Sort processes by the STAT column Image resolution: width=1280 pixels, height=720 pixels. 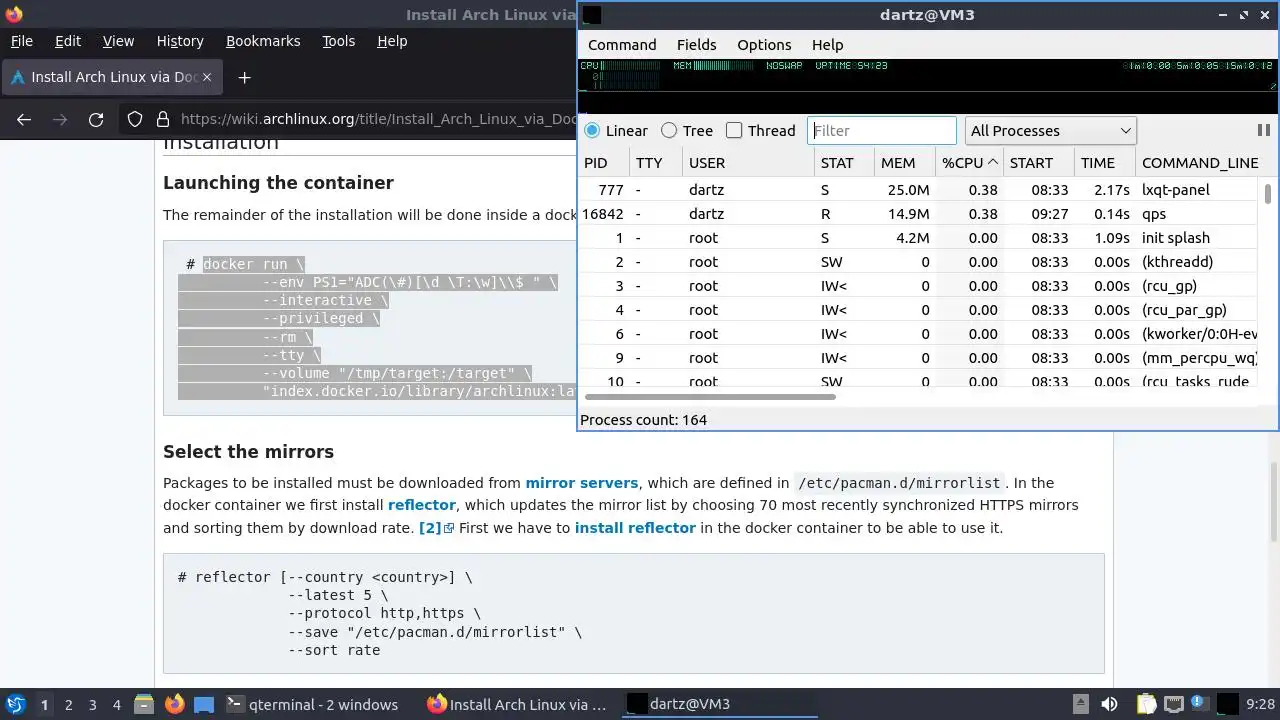pos(843,163)
